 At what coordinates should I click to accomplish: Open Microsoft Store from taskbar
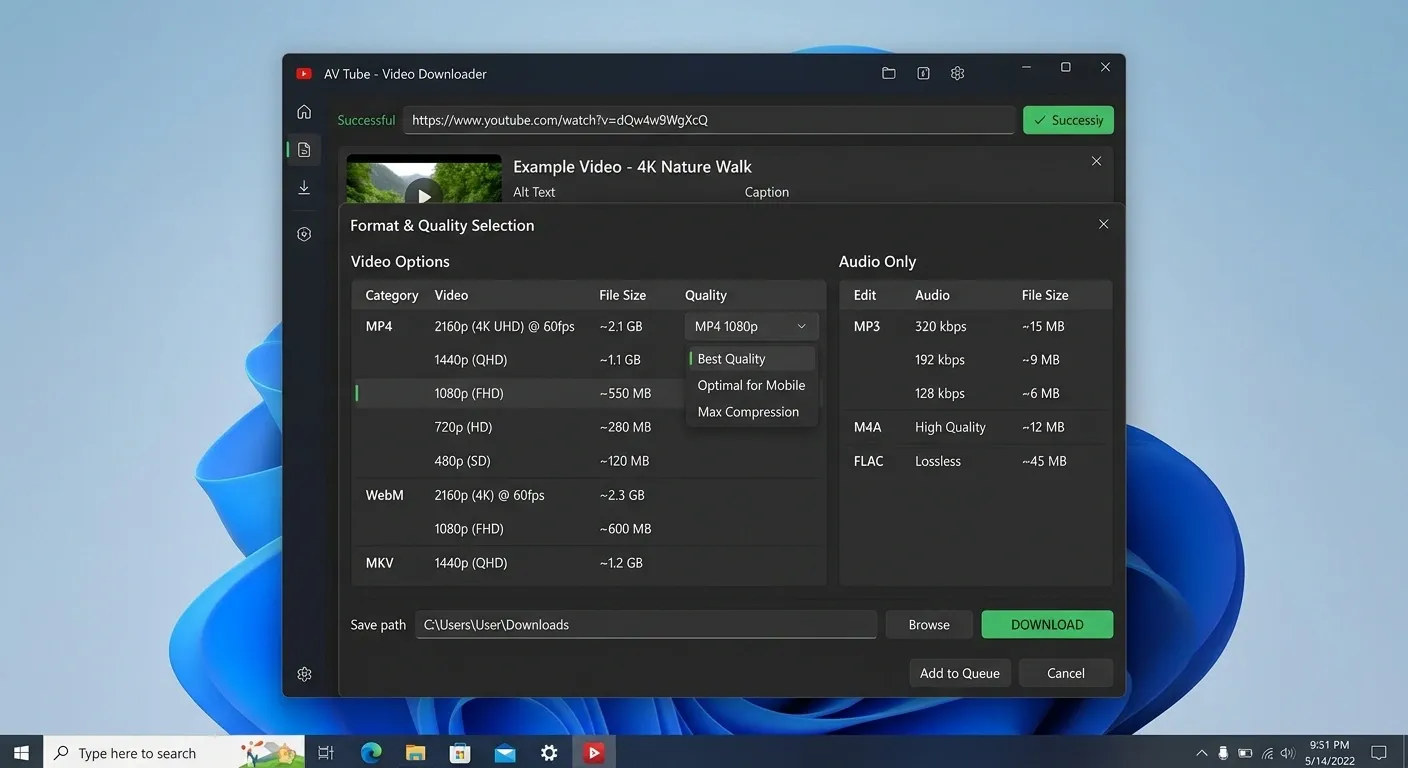click(x=460, y=753)
